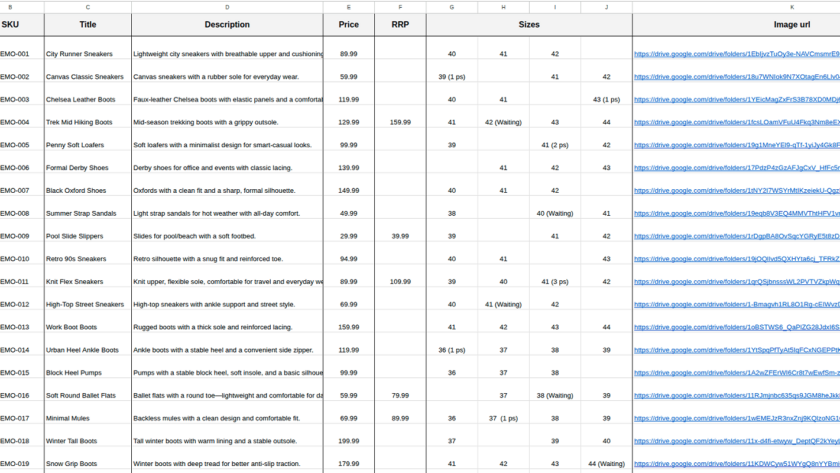Open Drive link for City Runner Sneakers
The height and width of the screenshot is (473, 840).
pos(737,54)
